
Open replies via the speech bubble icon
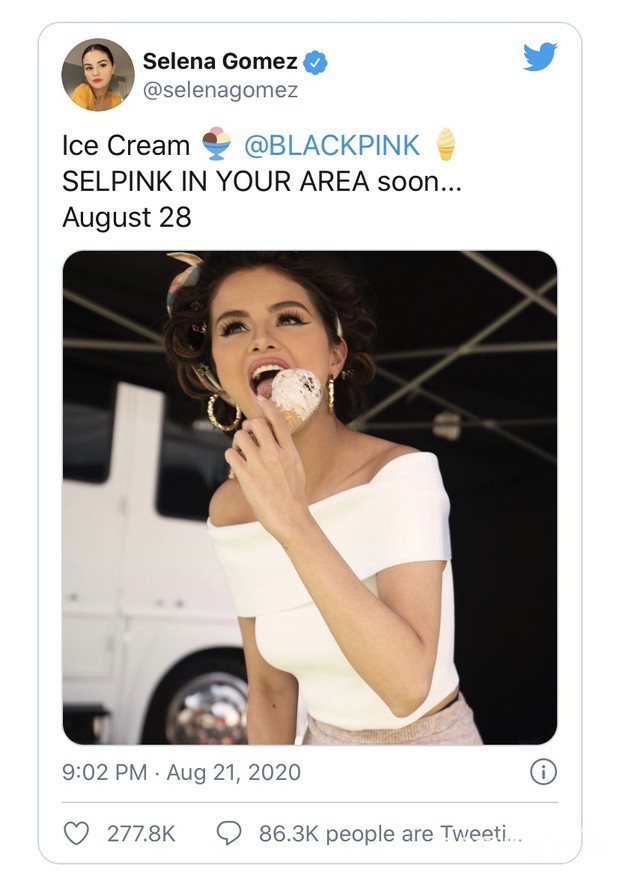(229, 833)
